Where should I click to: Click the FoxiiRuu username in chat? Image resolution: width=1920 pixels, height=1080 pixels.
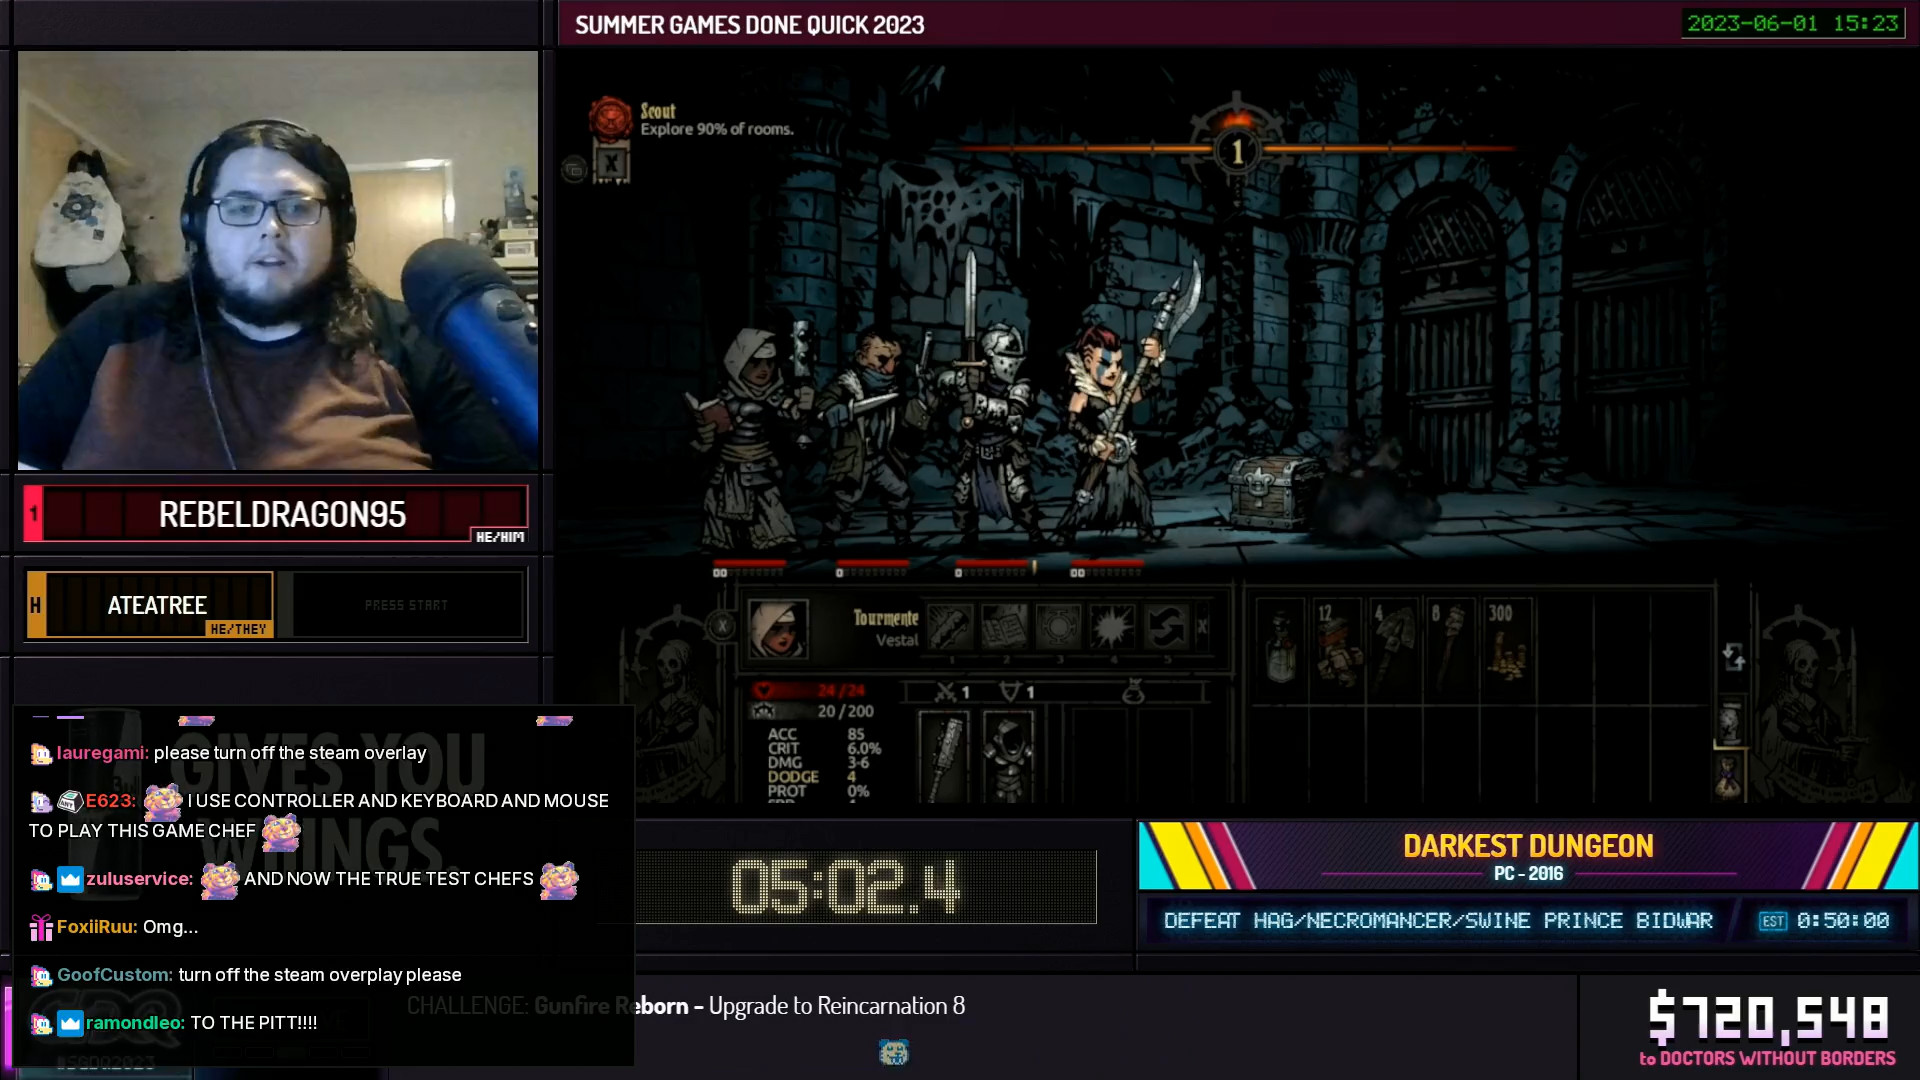[x=97, y=927]
